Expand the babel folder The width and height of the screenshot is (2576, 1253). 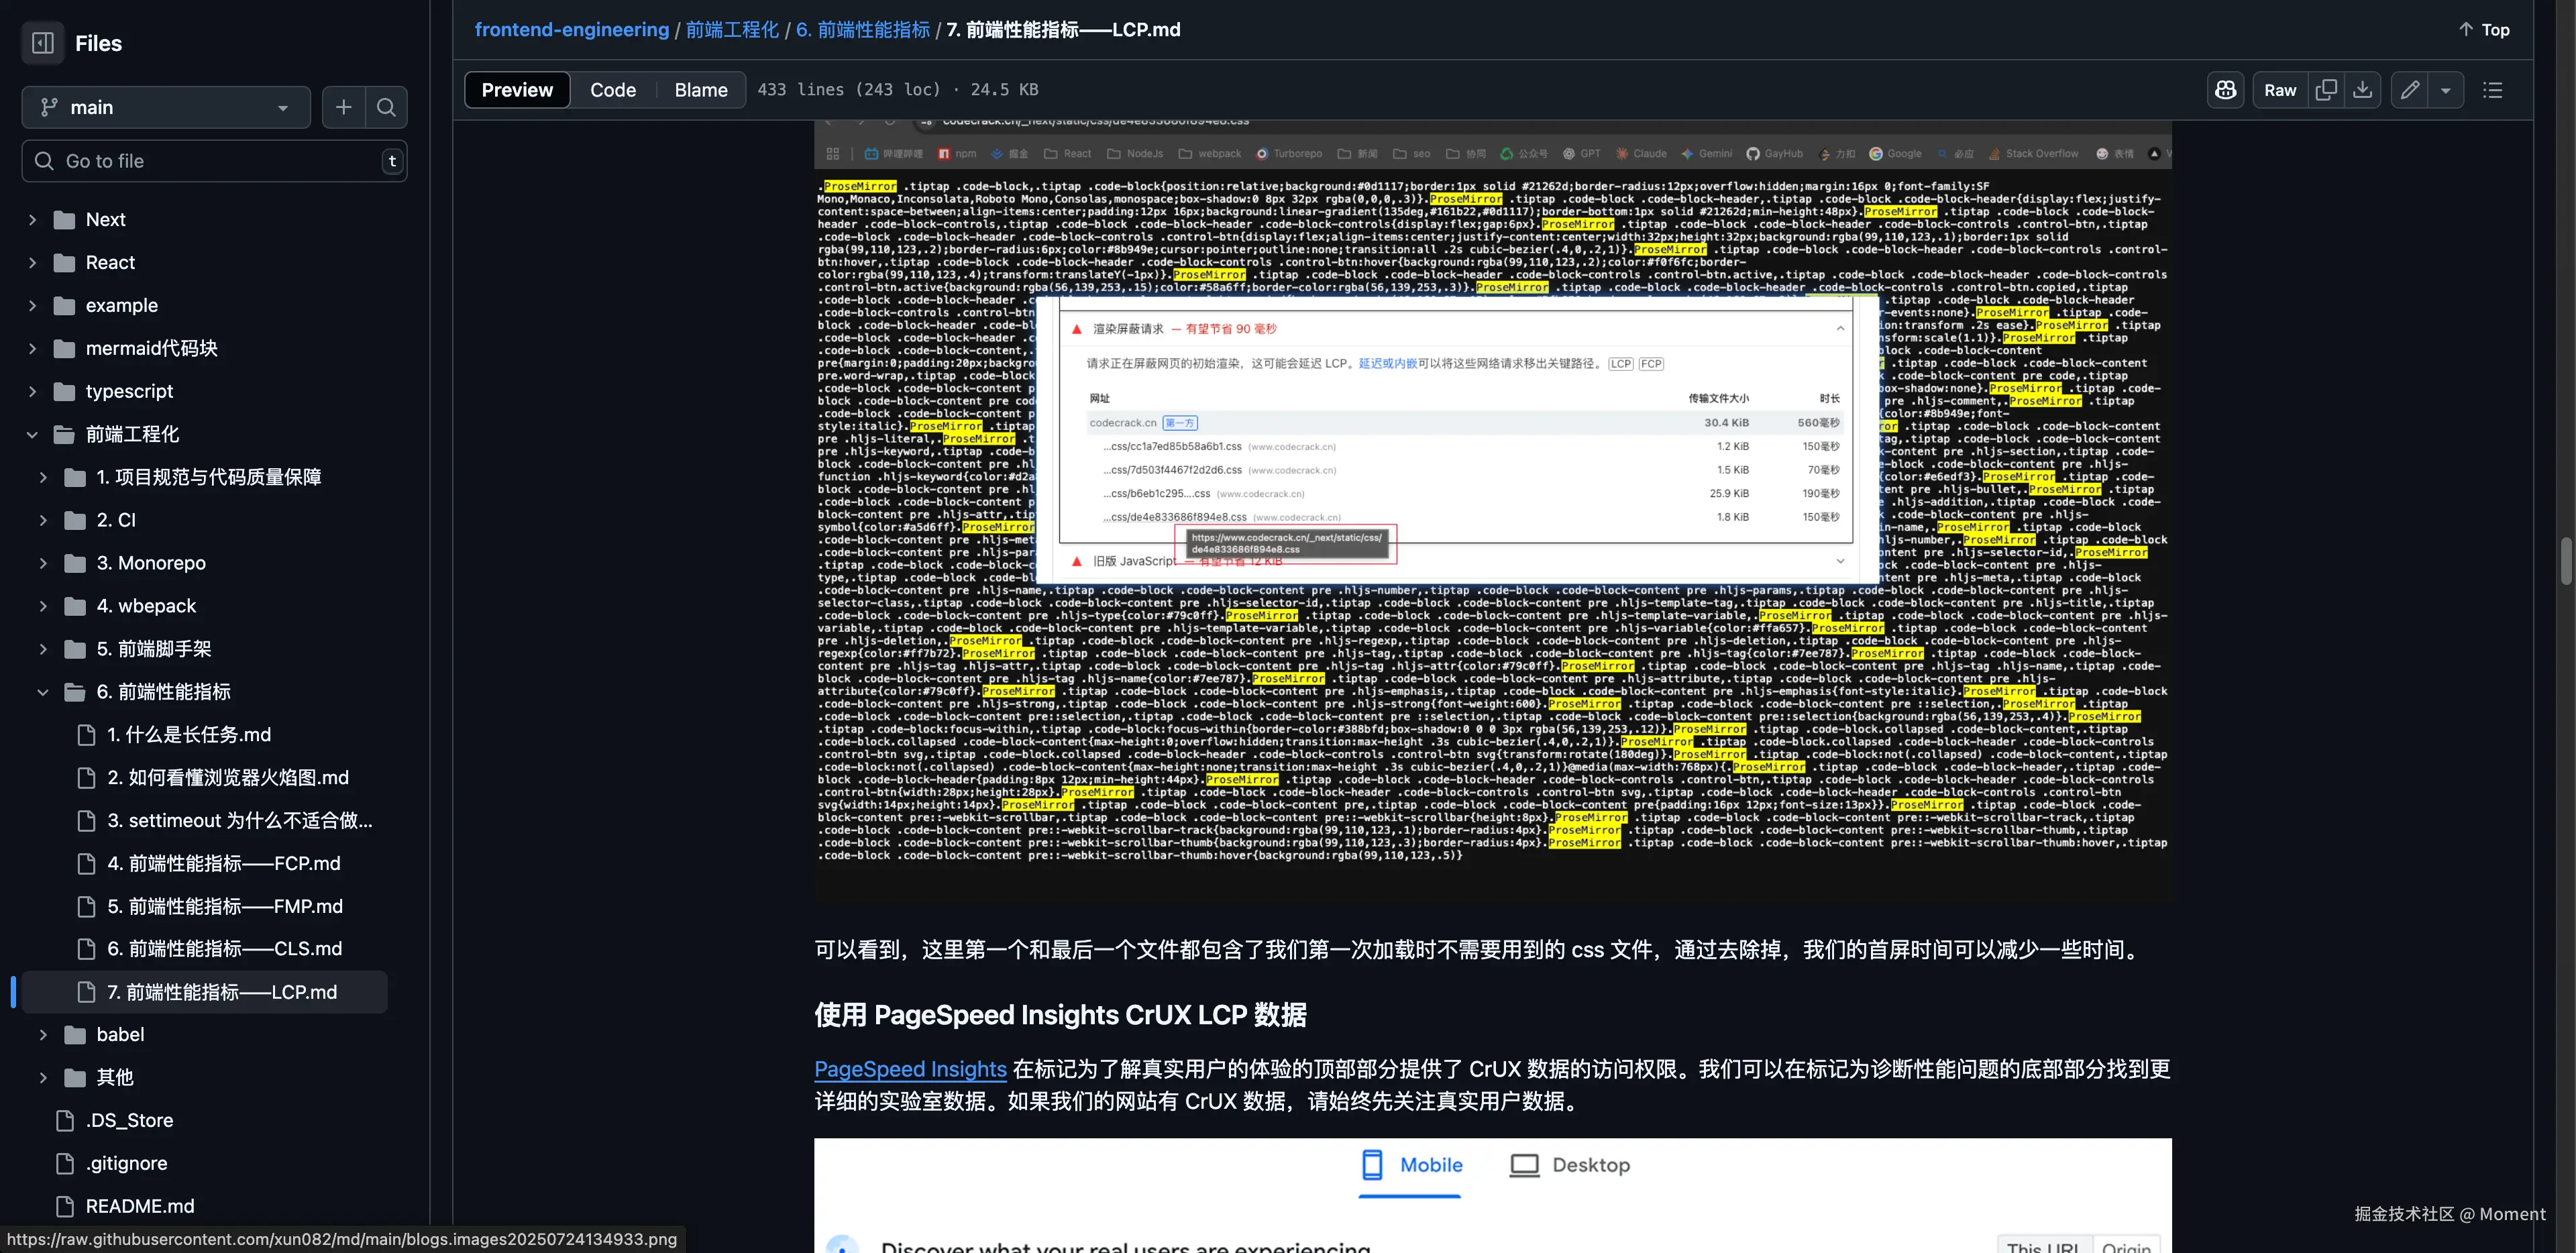(43, 1035)
